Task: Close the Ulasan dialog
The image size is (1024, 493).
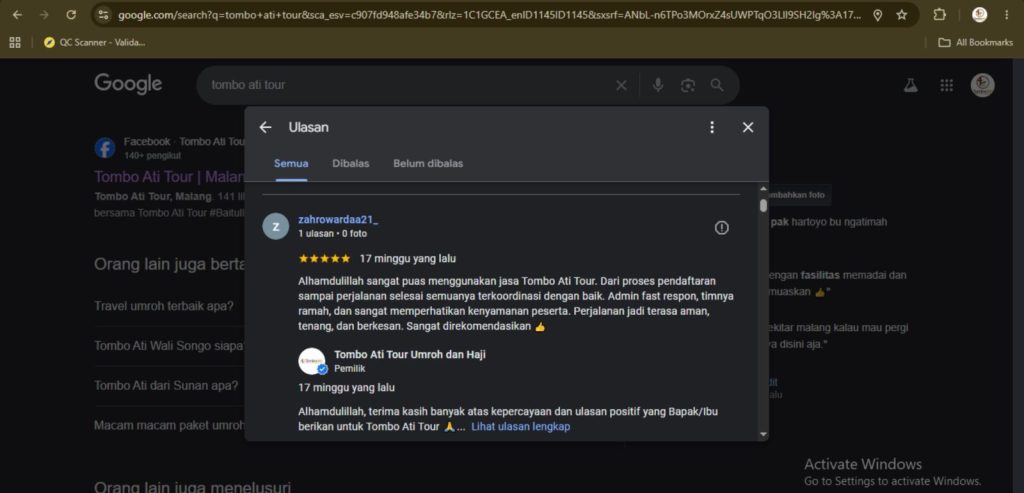Action: [748, 127]
